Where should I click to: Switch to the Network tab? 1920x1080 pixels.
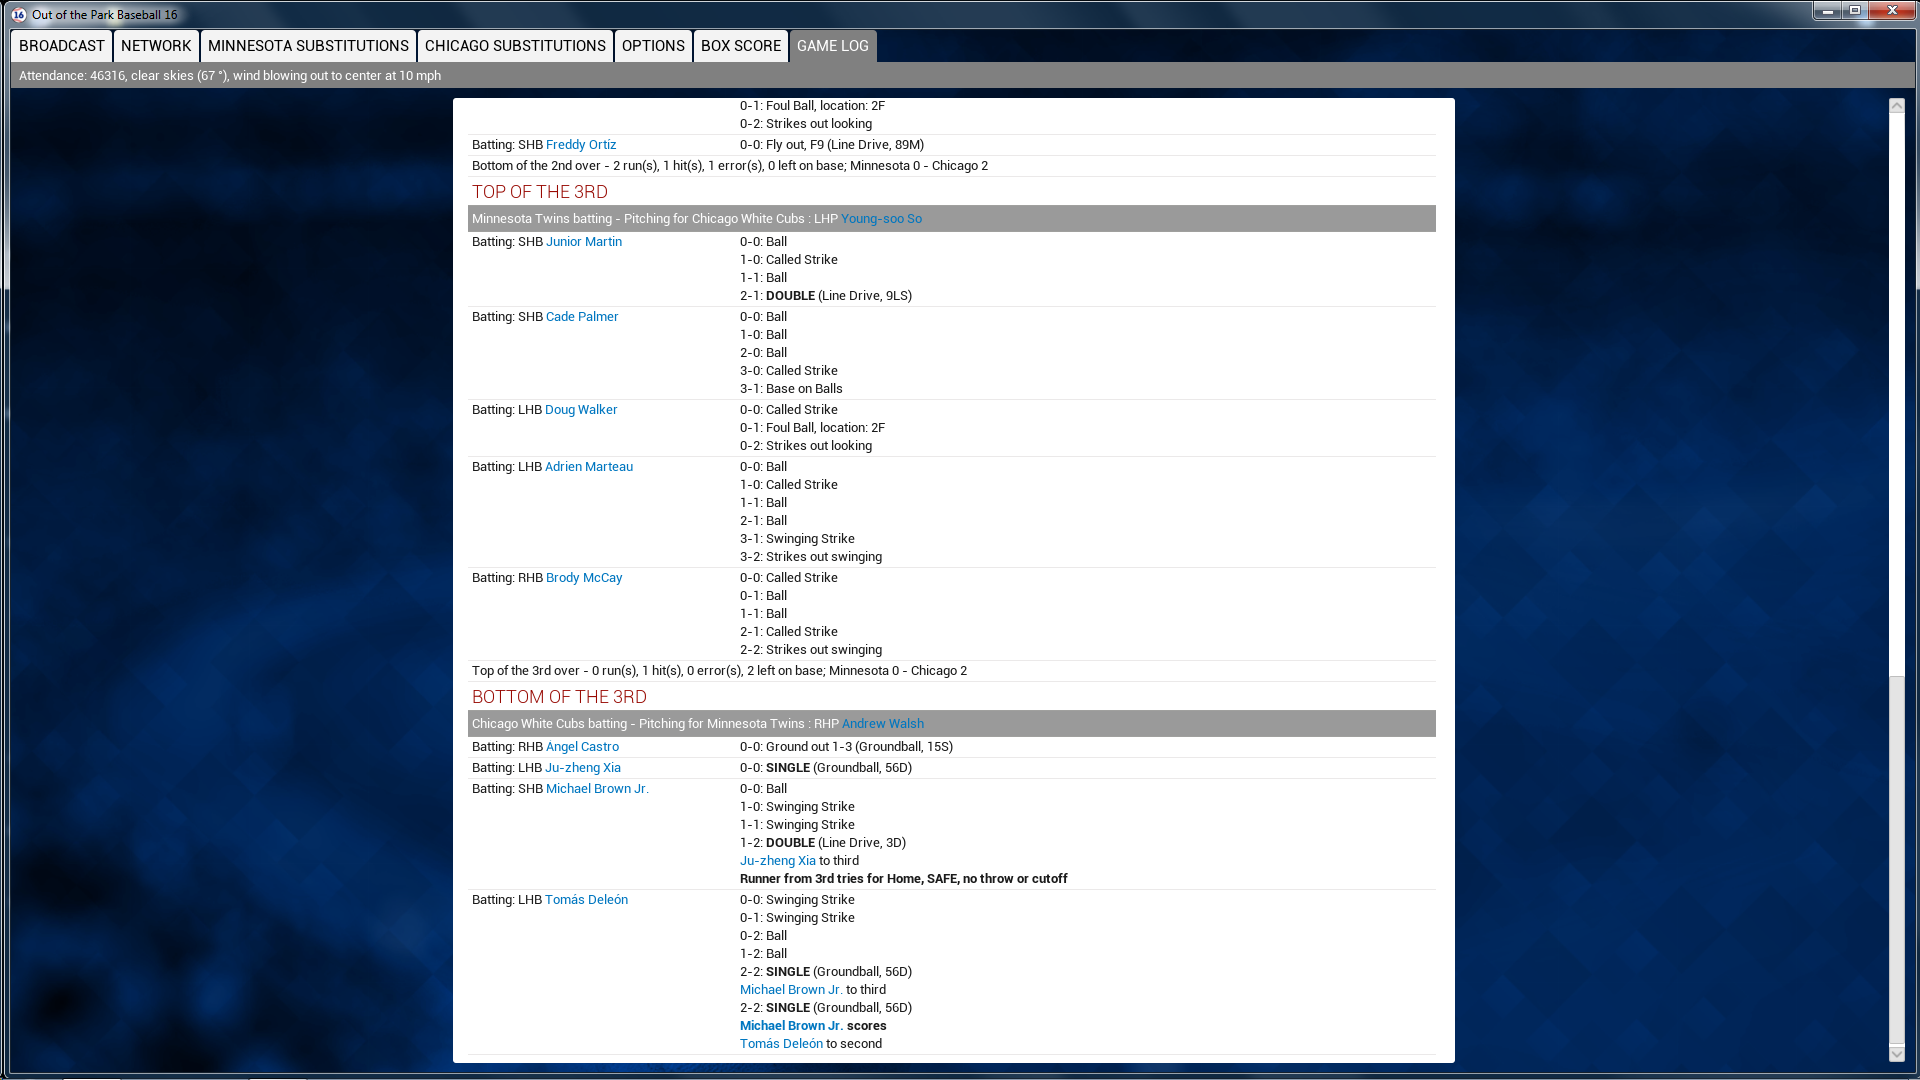(156, 46)
